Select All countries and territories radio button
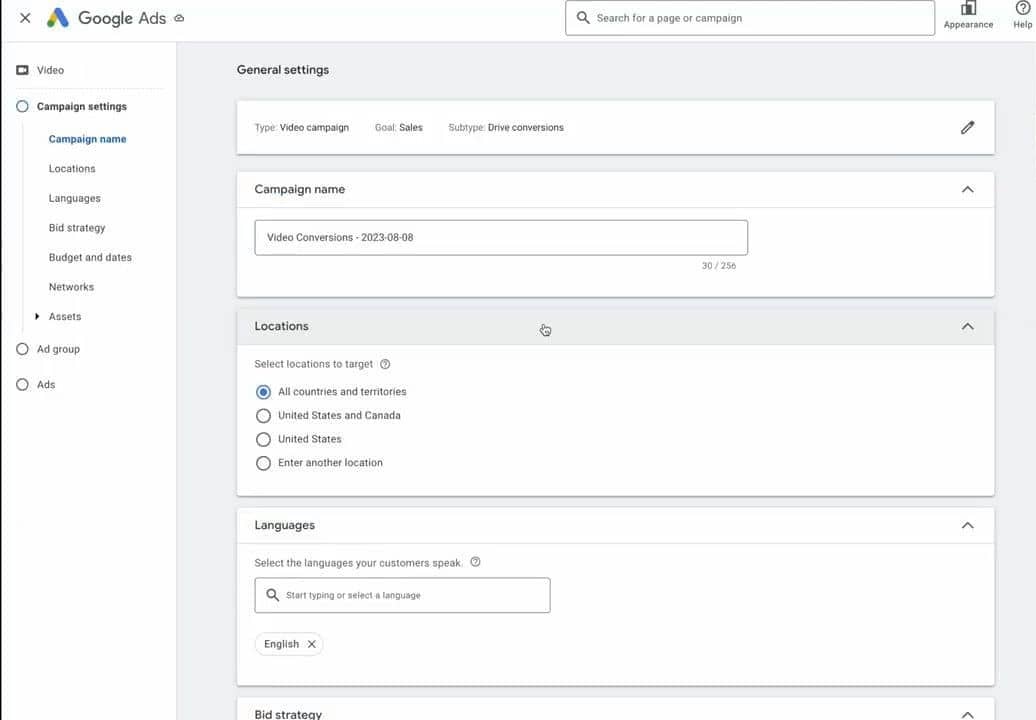Screen dimensions: 1036x720 [x=263, y=392]
